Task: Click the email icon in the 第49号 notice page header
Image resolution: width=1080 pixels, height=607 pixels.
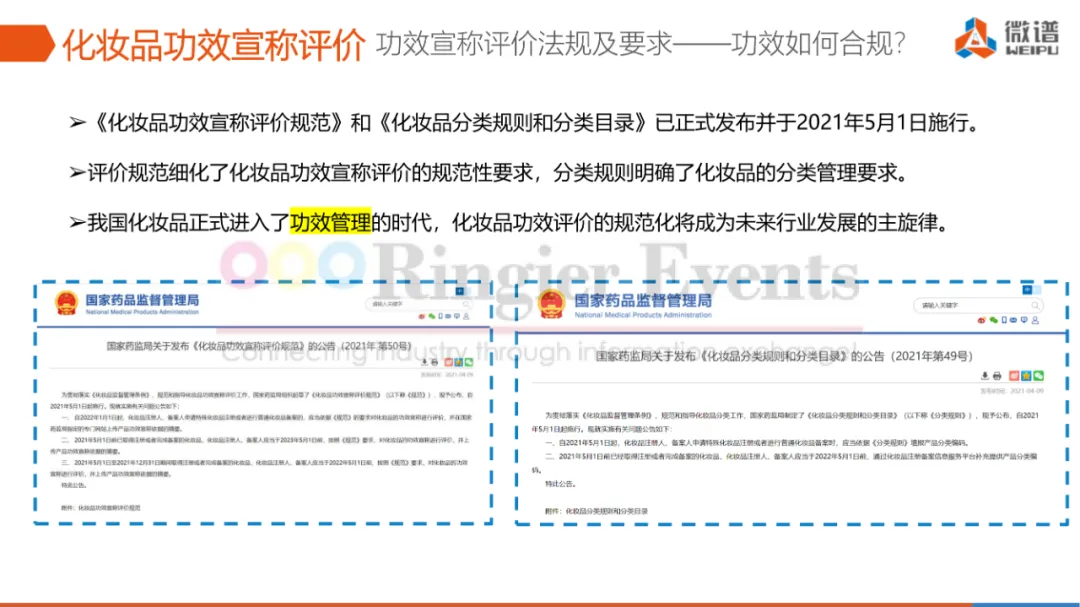Action: pyautogui.click(x=1014, y=320)
